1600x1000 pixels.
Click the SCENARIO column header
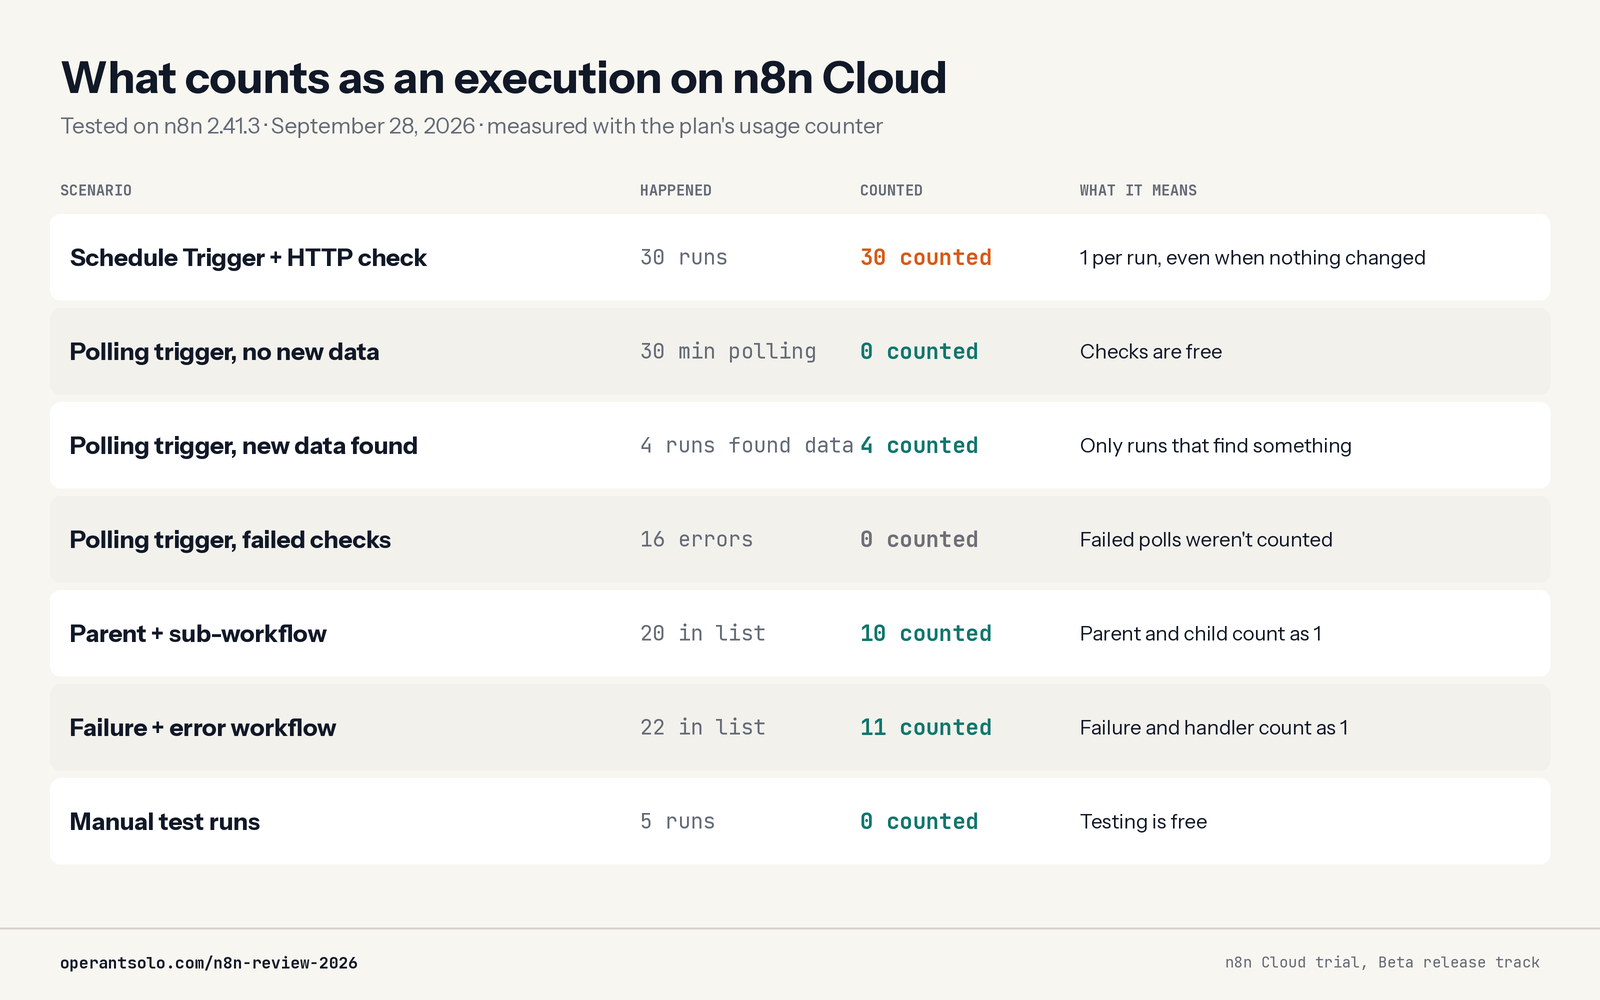click(96, 190)
